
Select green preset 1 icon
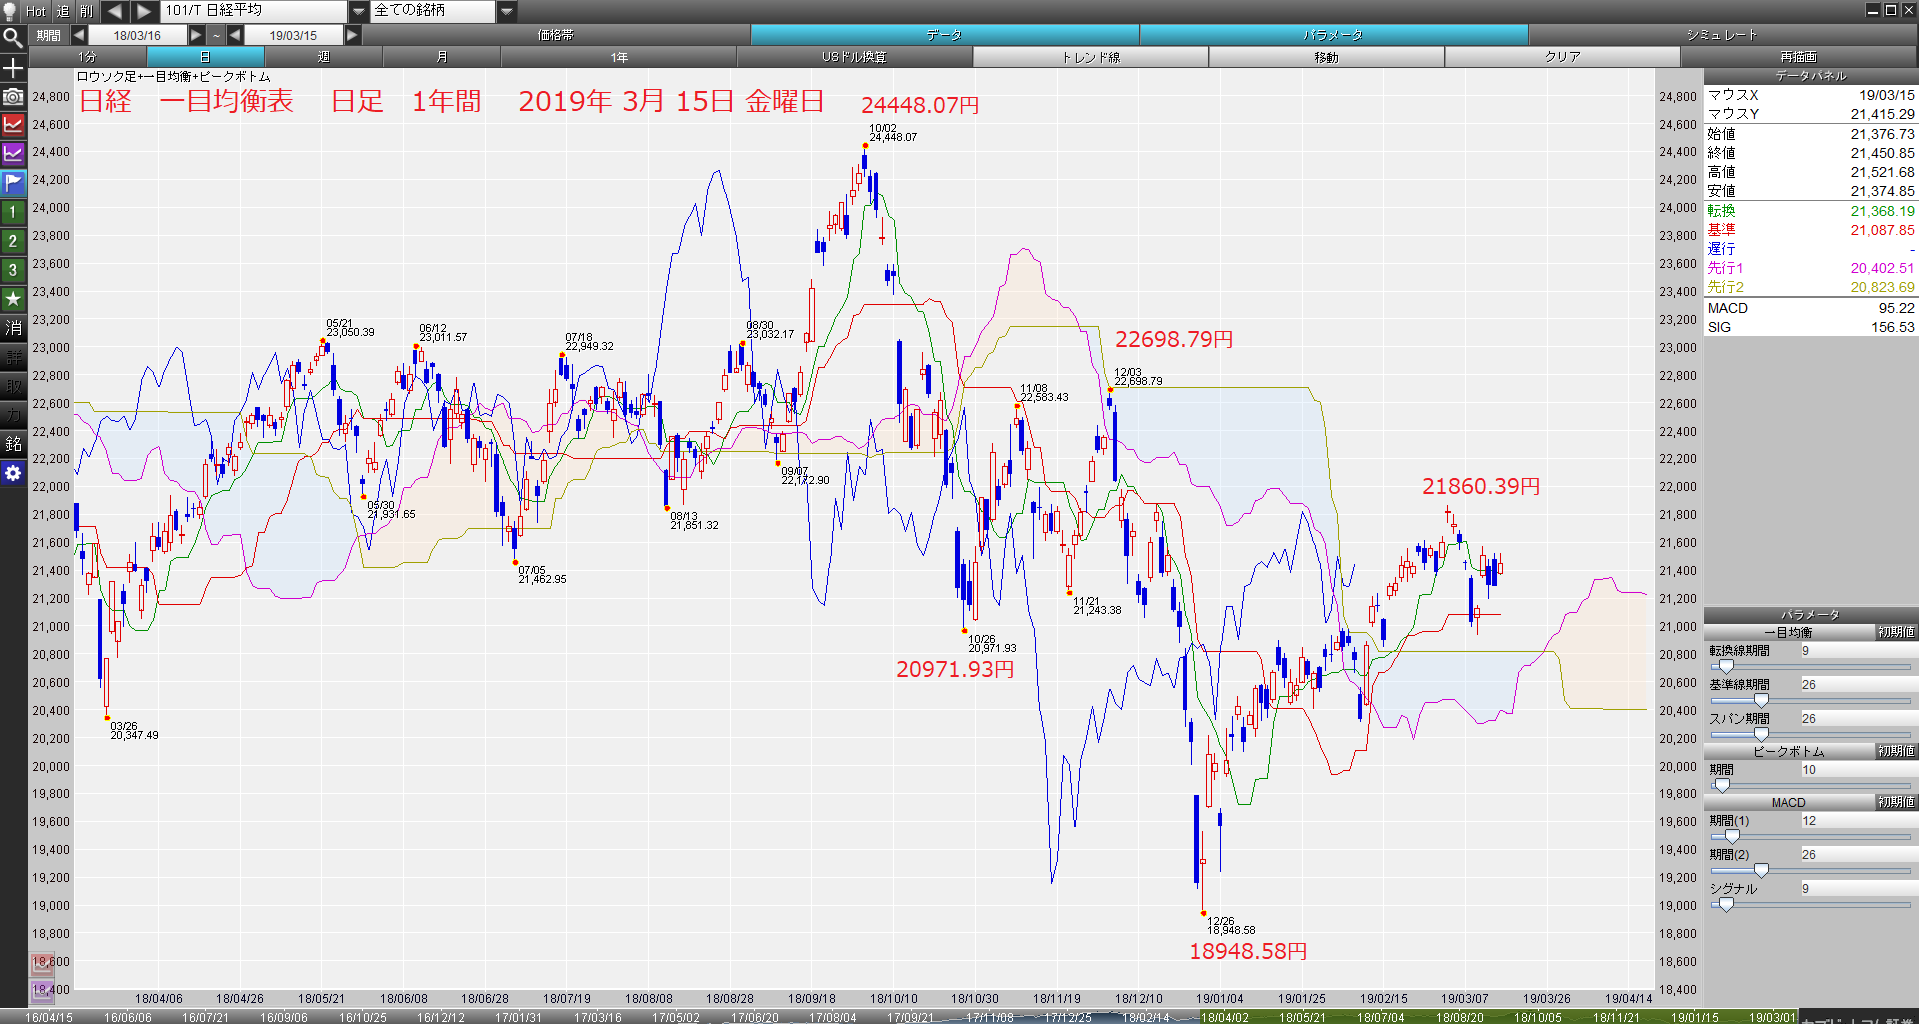[13, 212]
